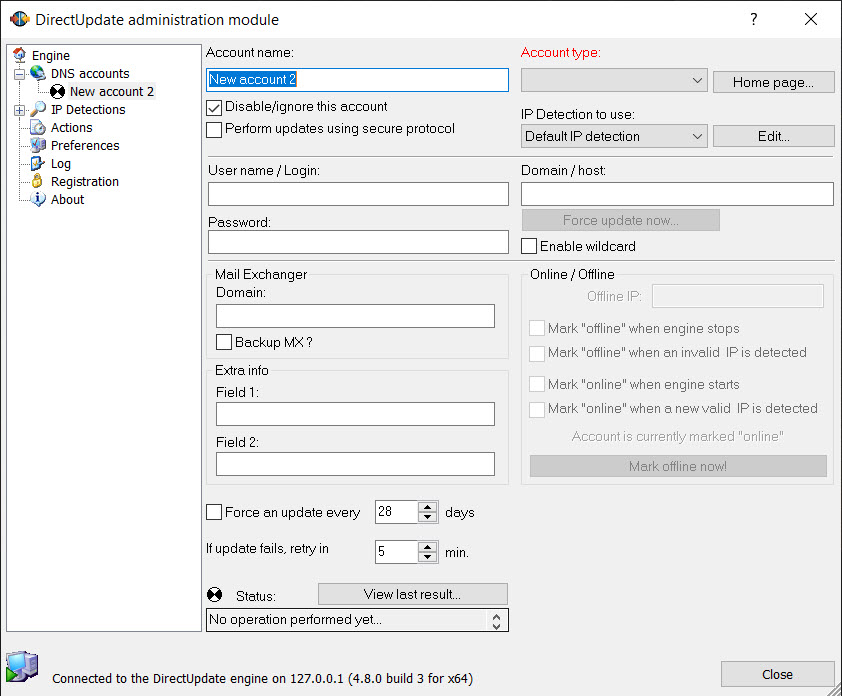Click the Domain / host input field
This screenshot has height=696, width=842.
pos(677,194)
